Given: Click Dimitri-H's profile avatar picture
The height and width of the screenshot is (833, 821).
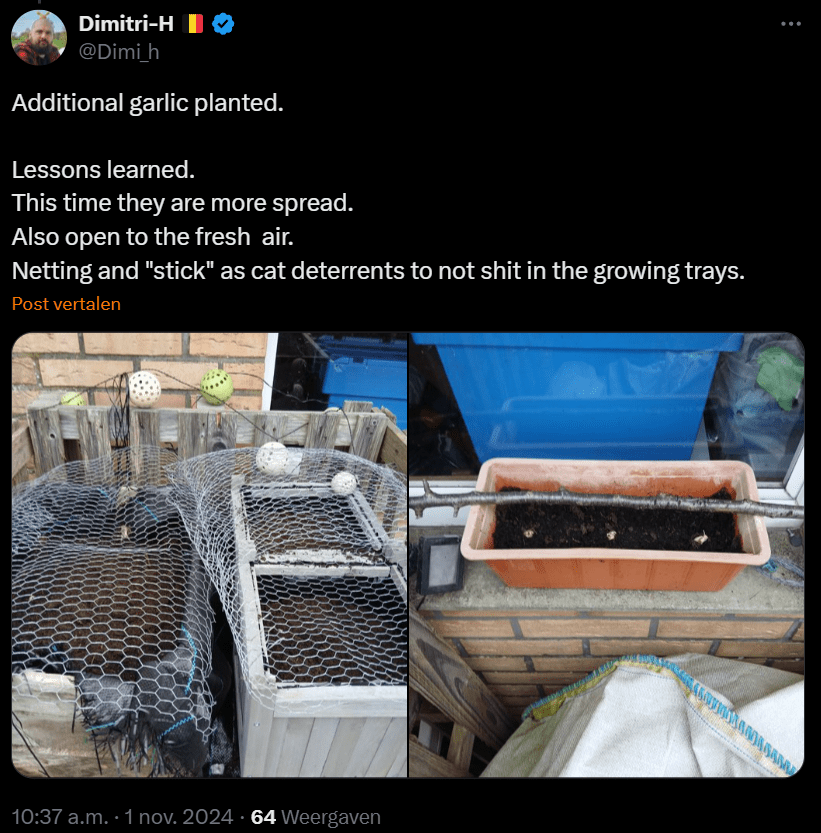Looking at the screenshot, I should (39, 38).
